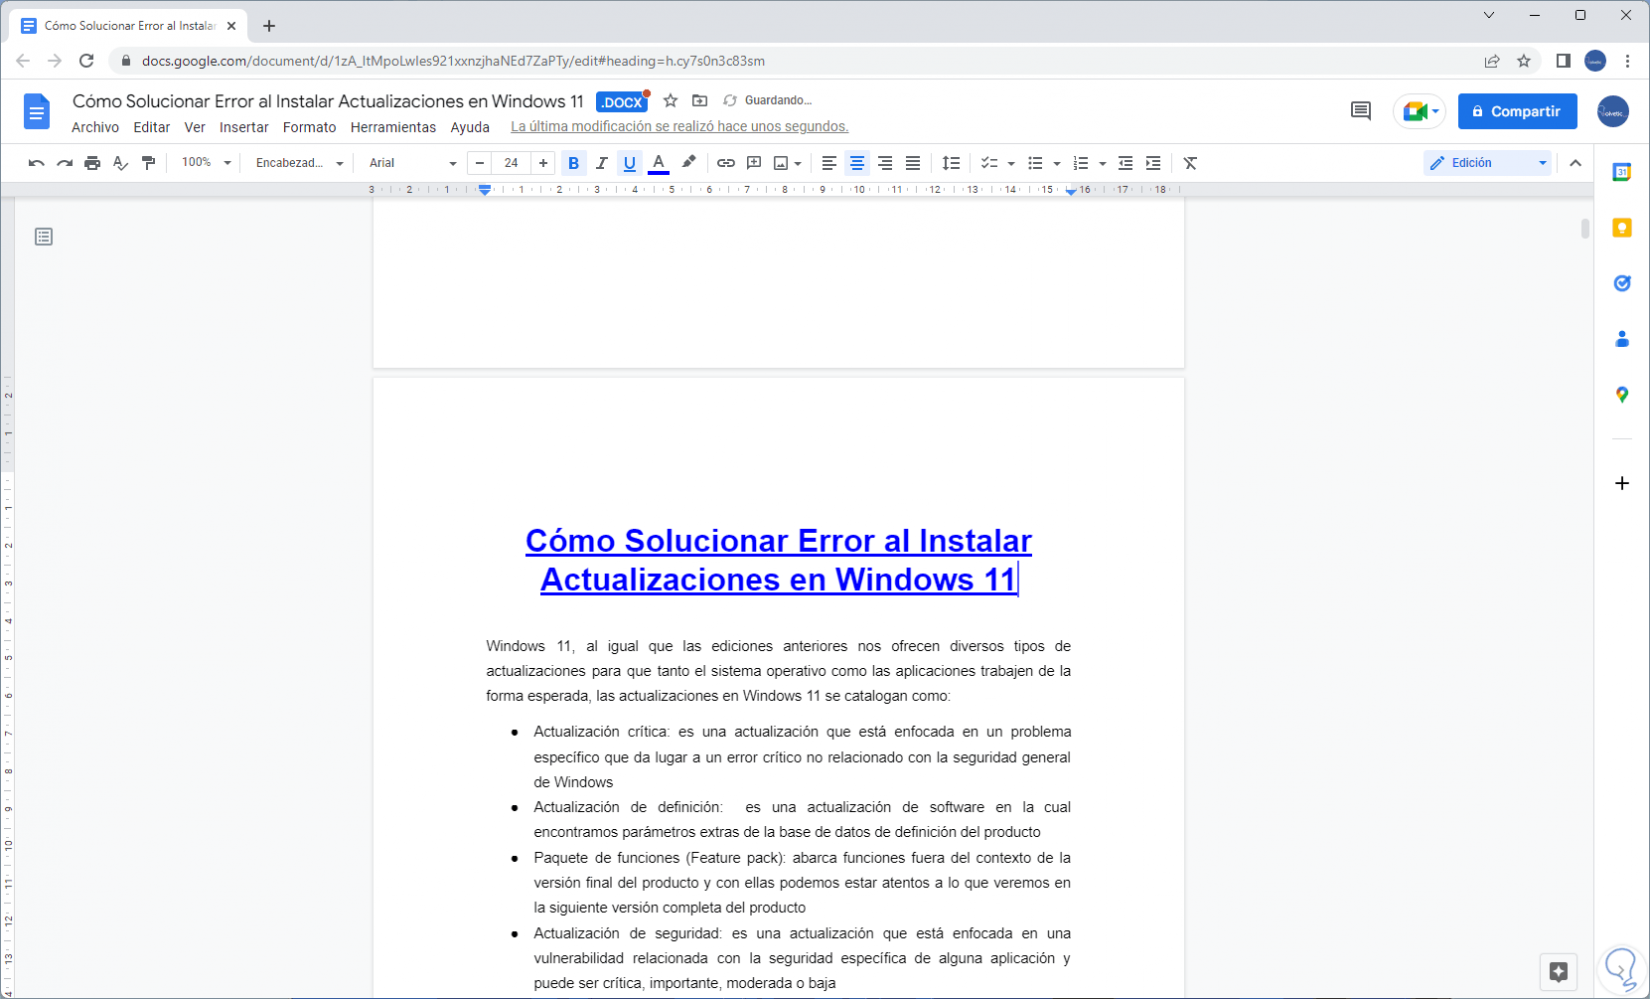1650x999 pixels.
Task: Open Contacts side panel
Action: 1622,339
